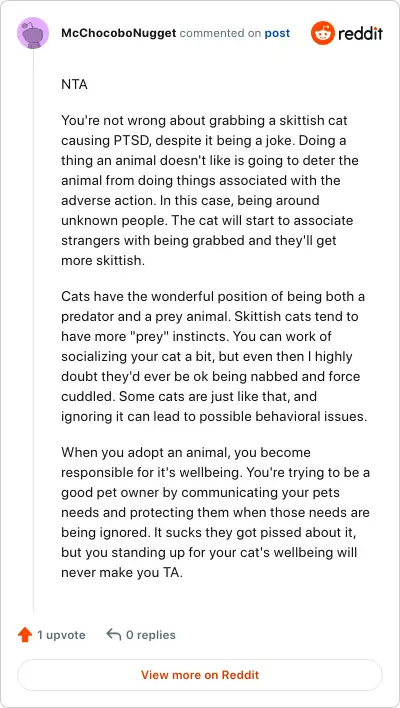The width and height of the screenshot is (400, 708).
Task: Open the "0 replies" label
Action: pyautogui.click(x=150, y=635)
